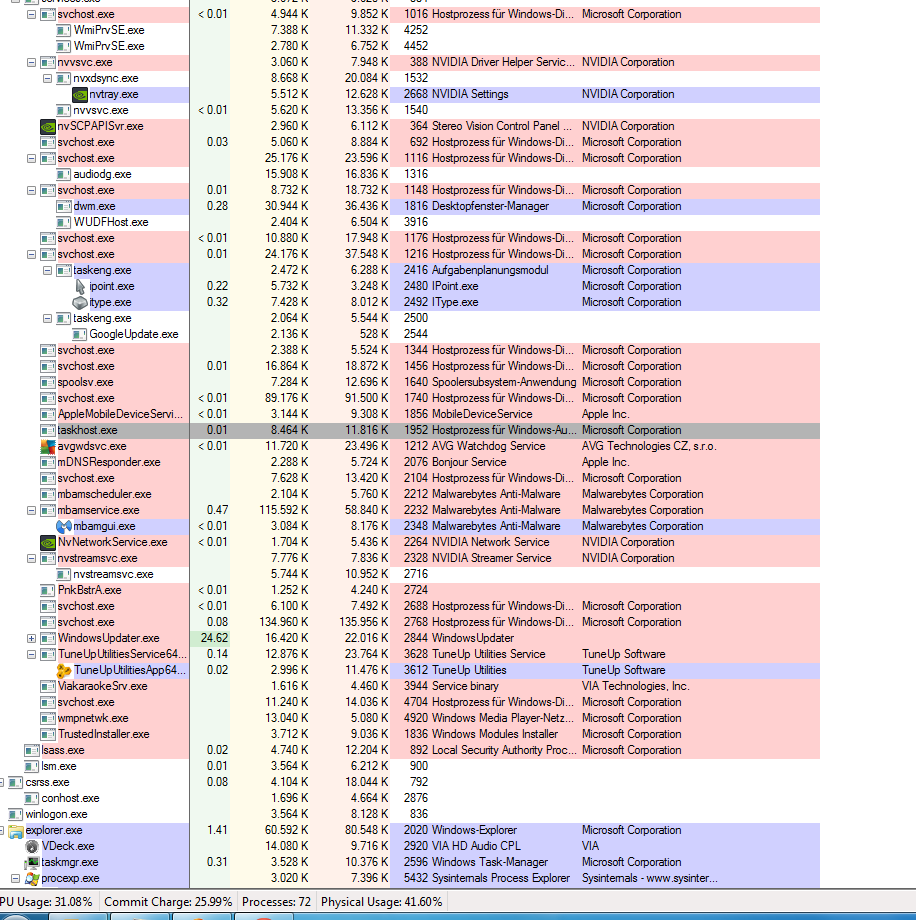Image resolution: width=916 pixels, height=920 pixels.
Task: Collapse the nvstreamsvc.exe PID 2328 branch
Action: 32,559
